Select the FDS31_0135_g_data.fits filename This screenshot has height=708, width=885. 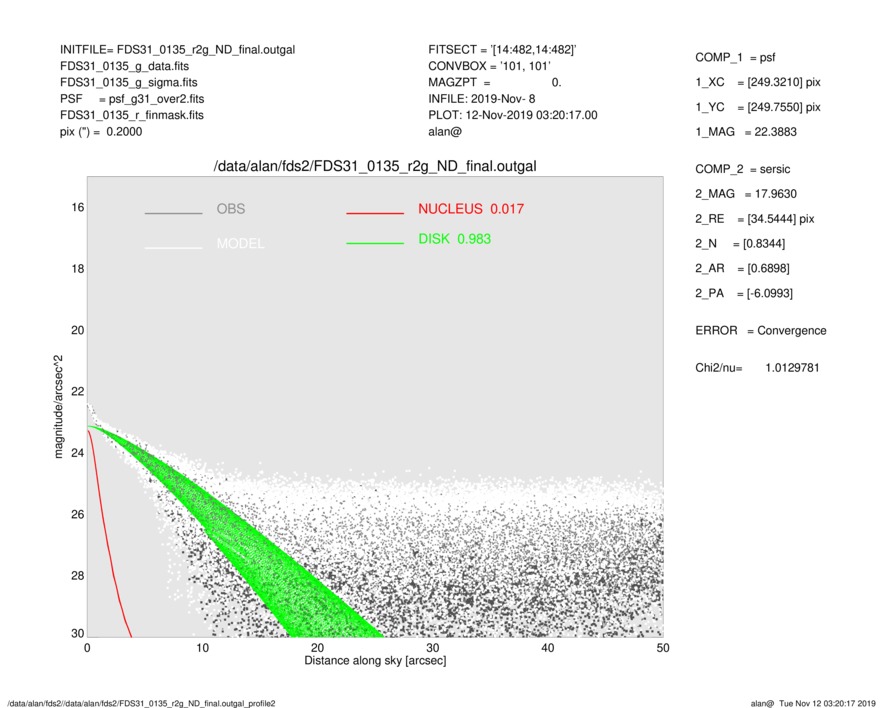point(124,66)
